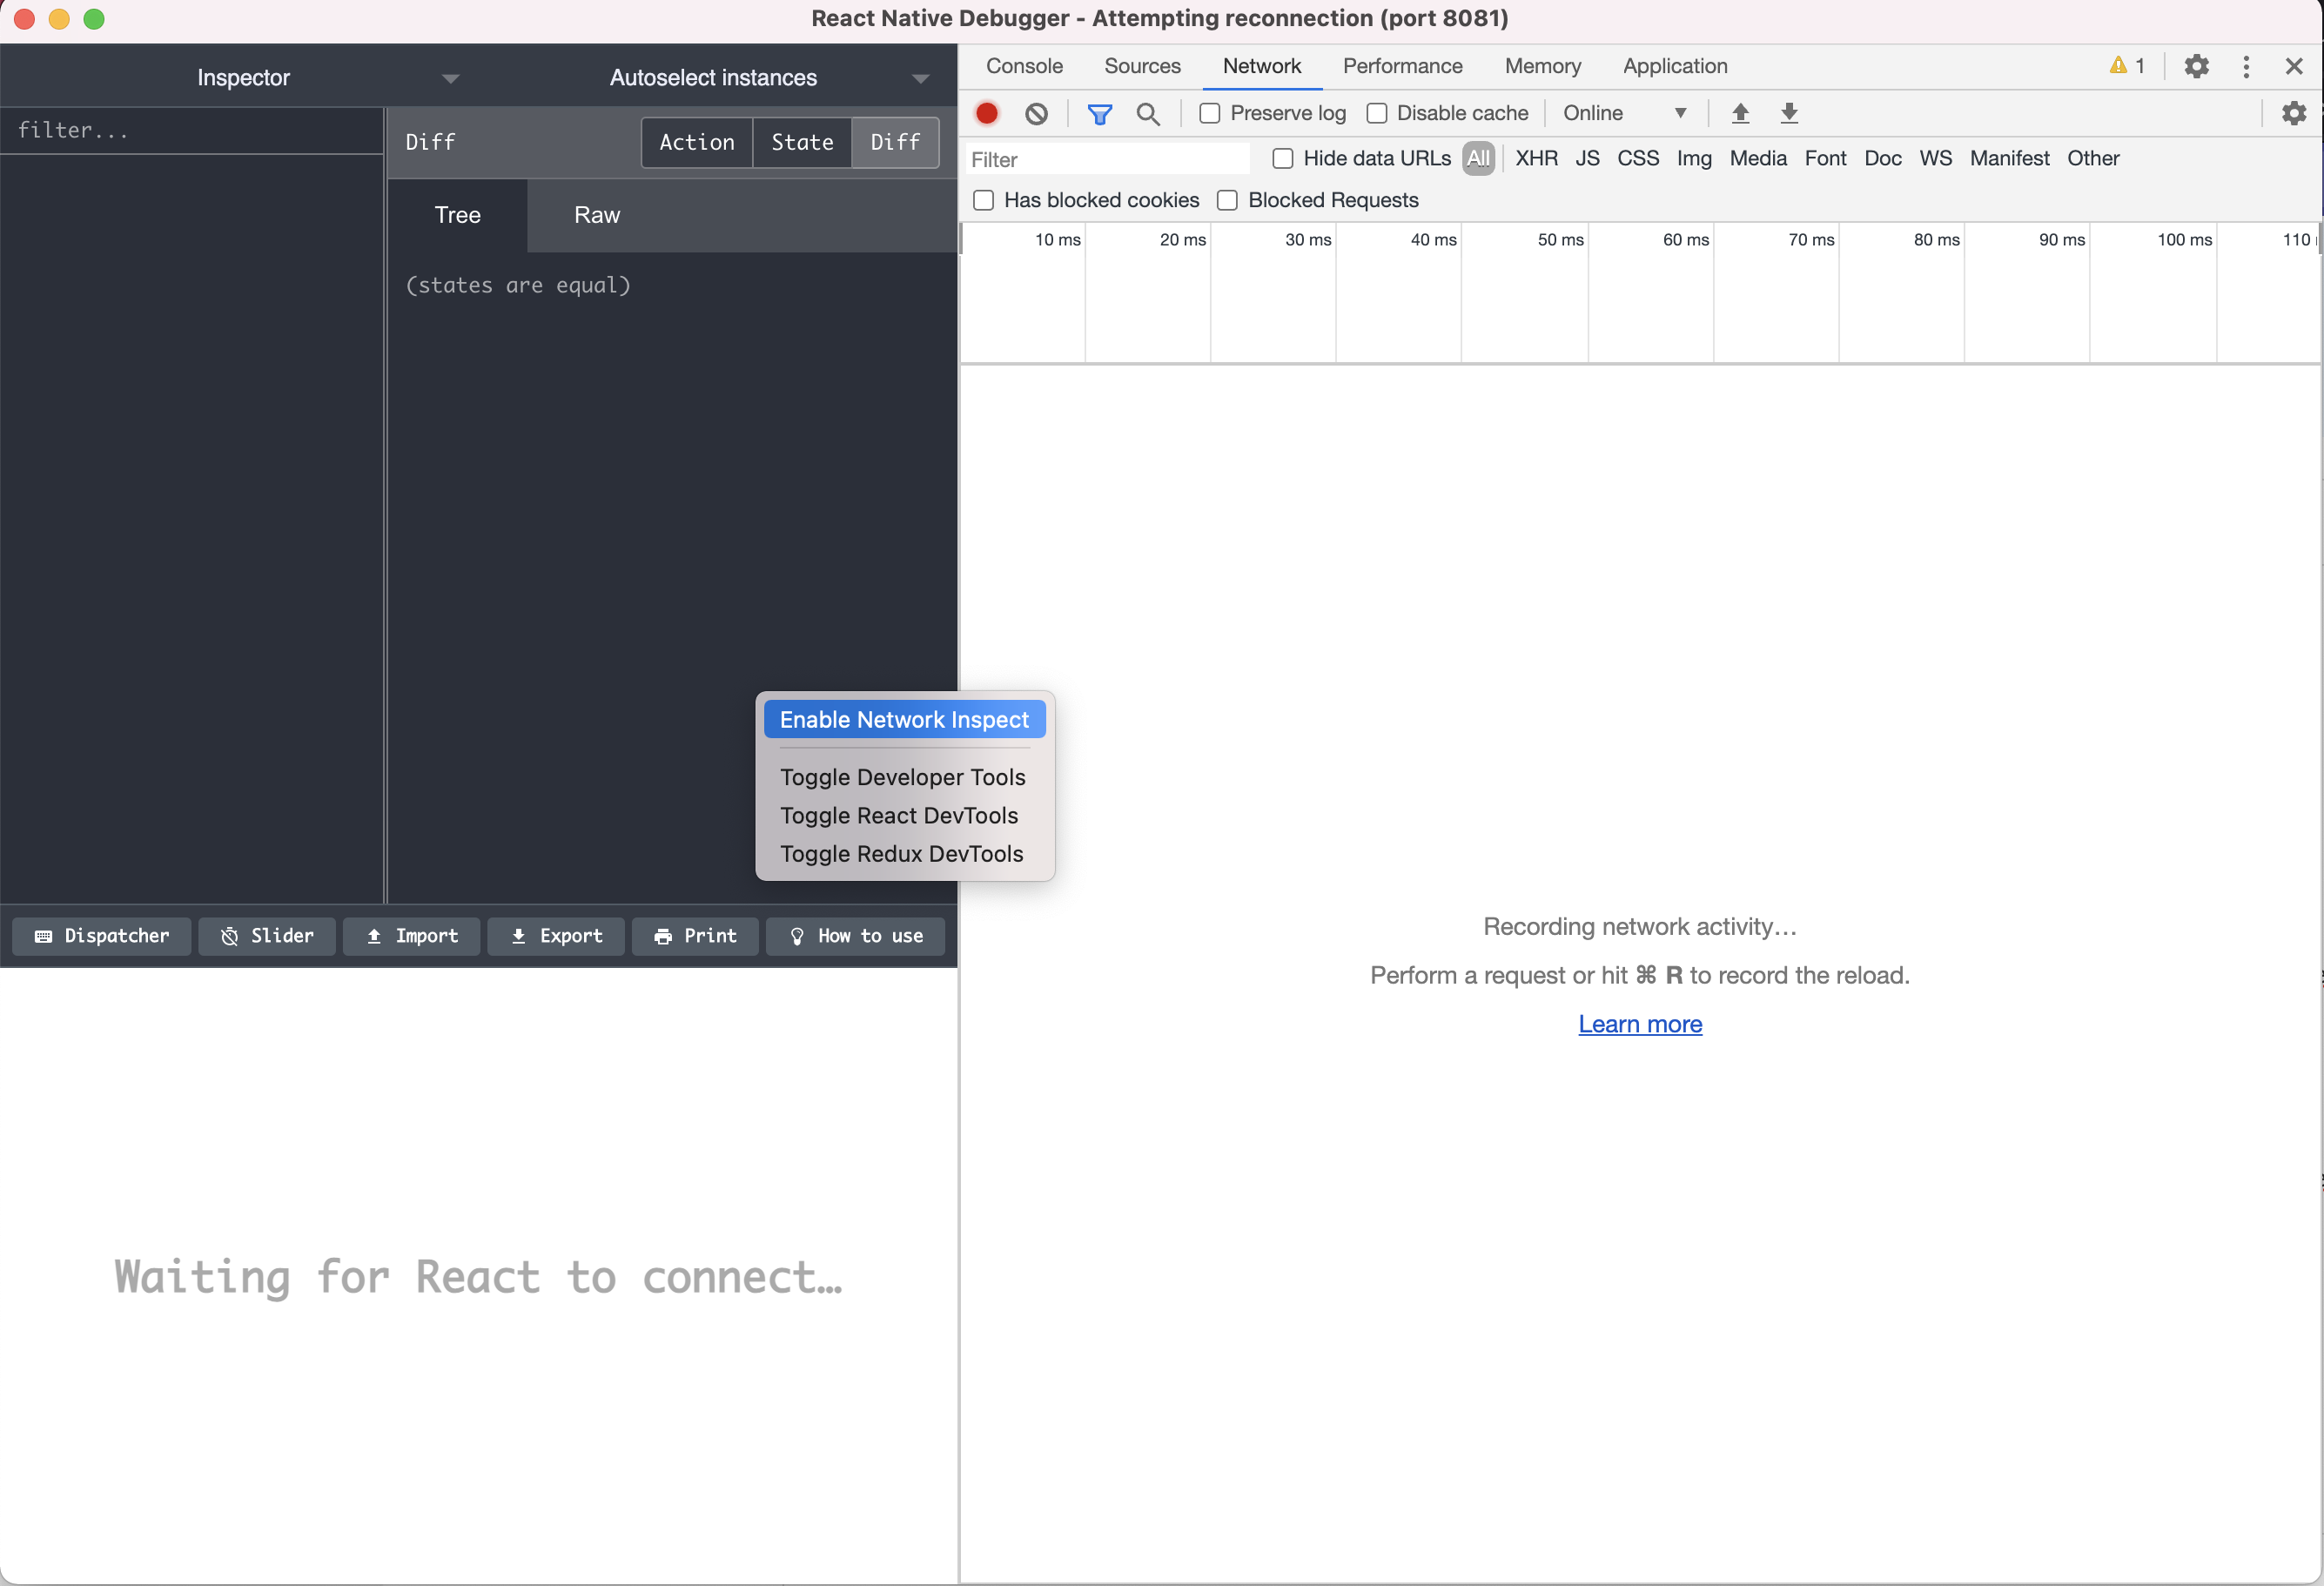Open DevTools three-dot more menu

[x=2246, y=66]
